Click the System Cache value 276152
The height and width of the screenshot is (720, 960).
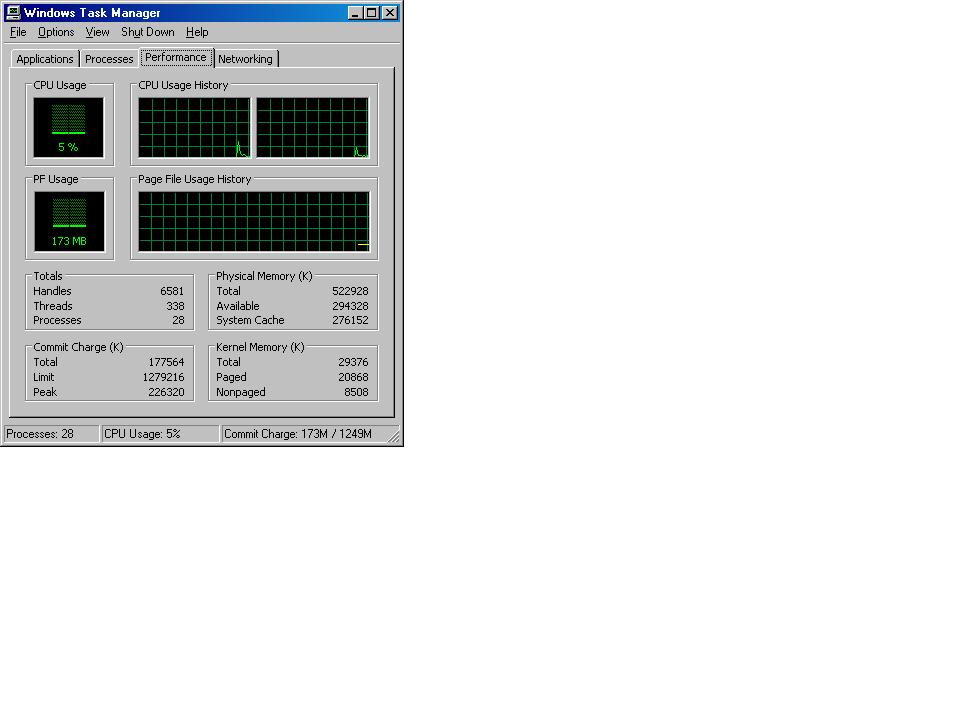(350, 320)
